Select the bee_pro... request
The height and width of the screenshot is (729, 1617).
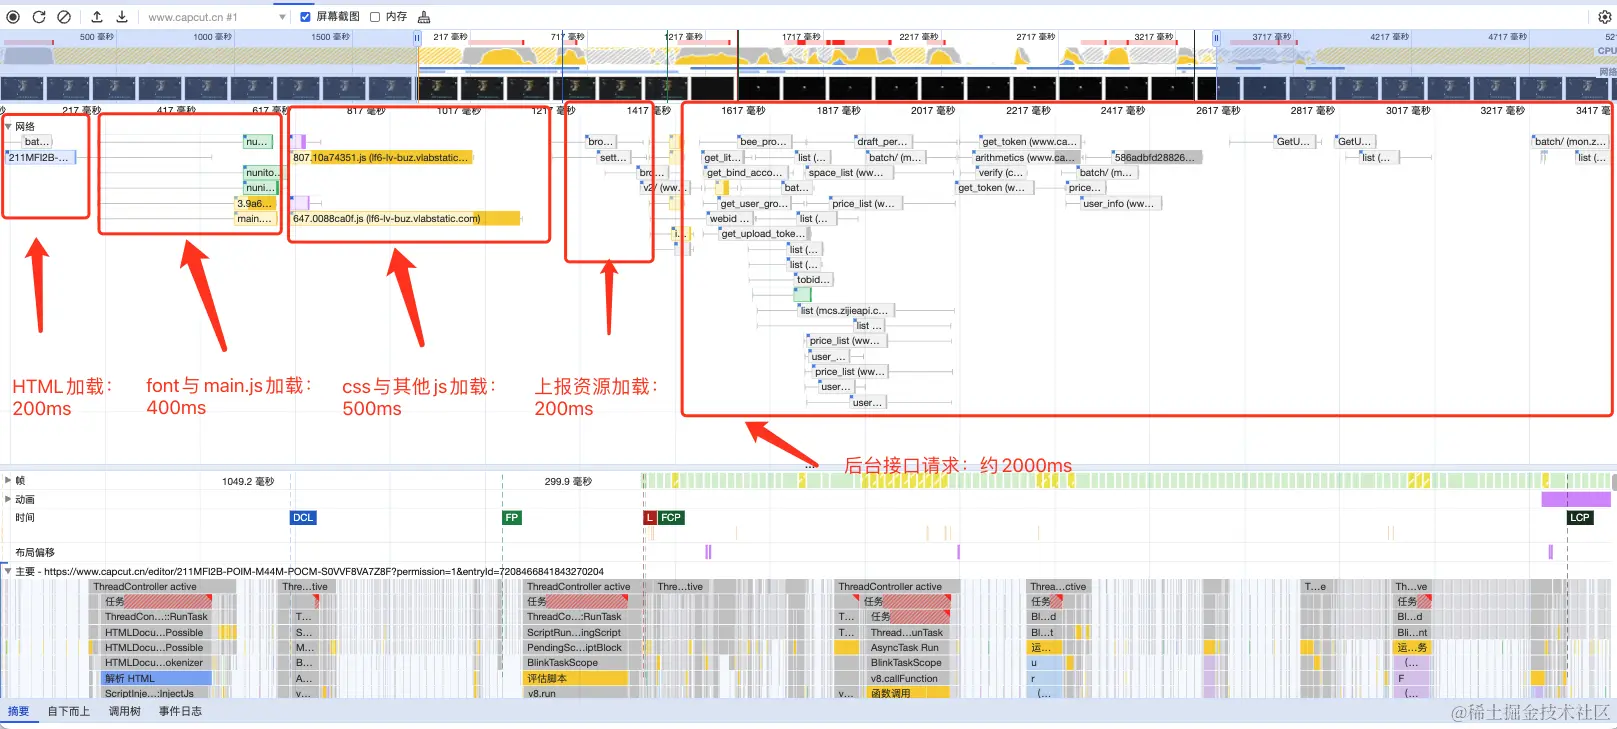tap(763, 142)
